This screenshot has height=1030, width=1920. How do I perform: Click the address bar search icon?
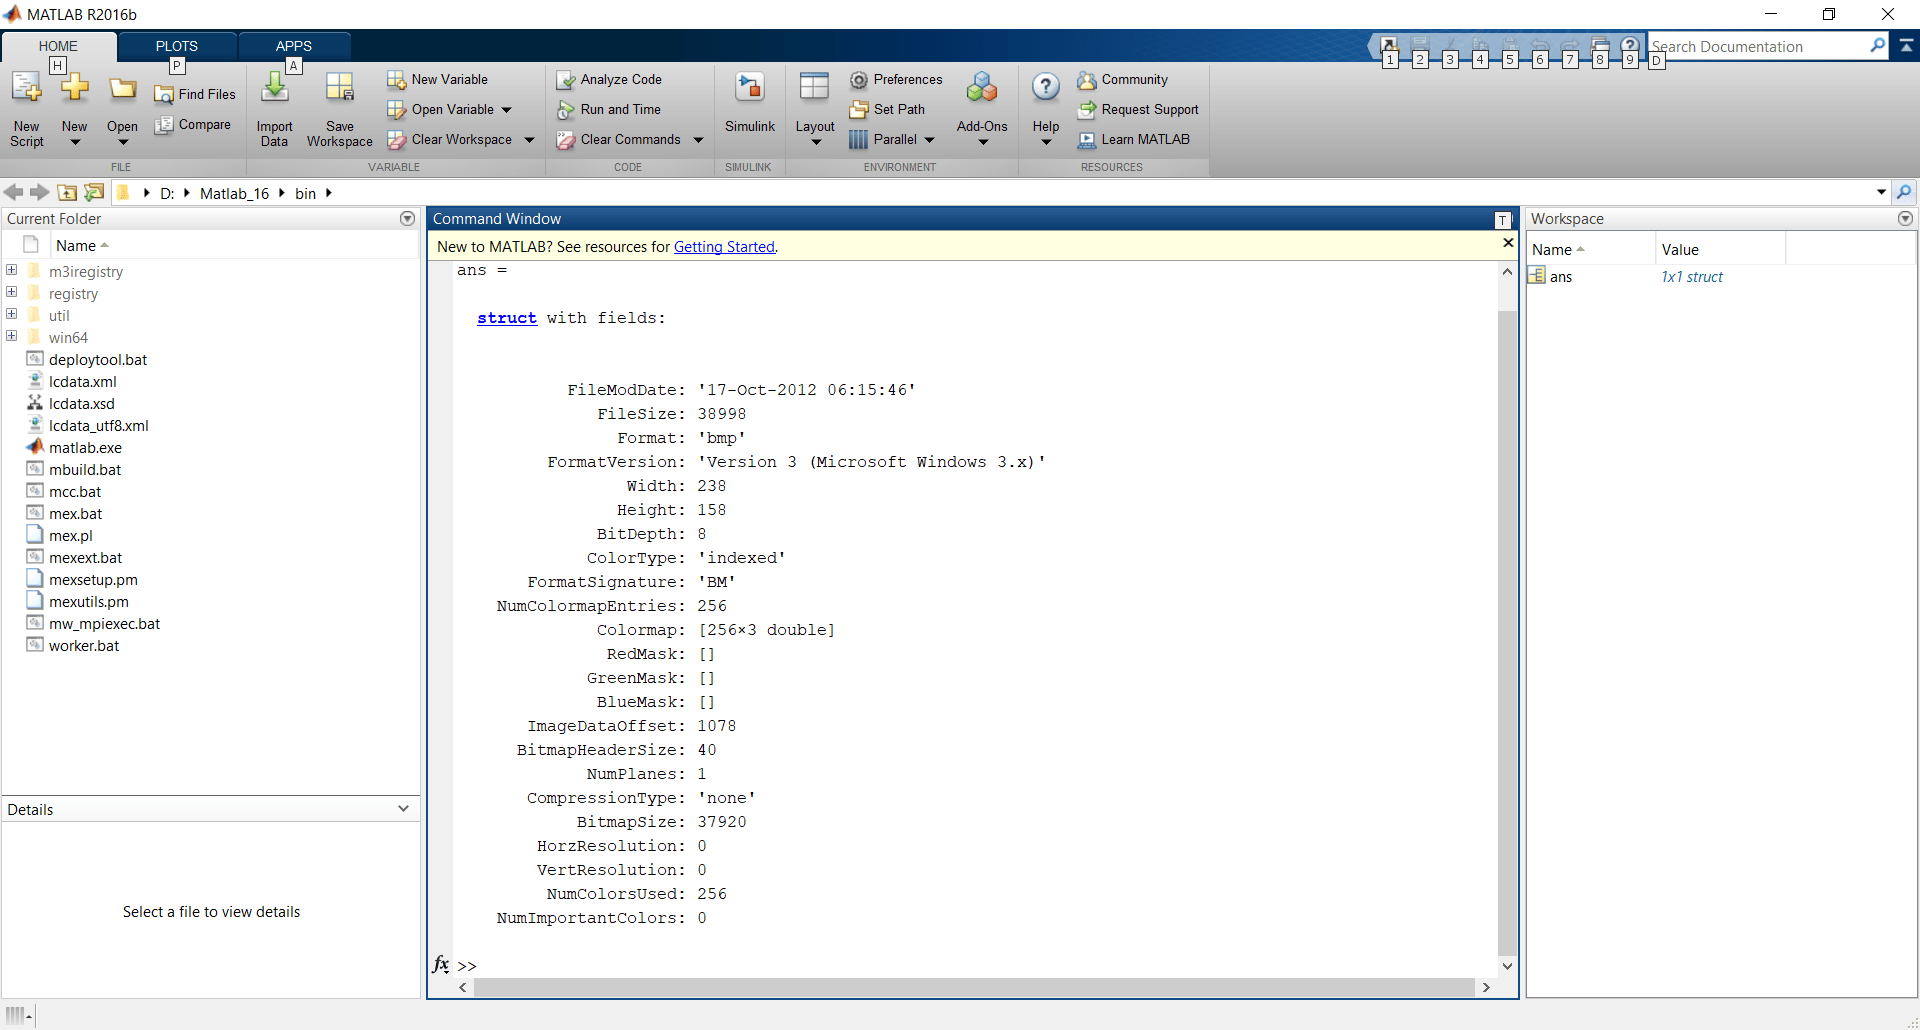1904,192
